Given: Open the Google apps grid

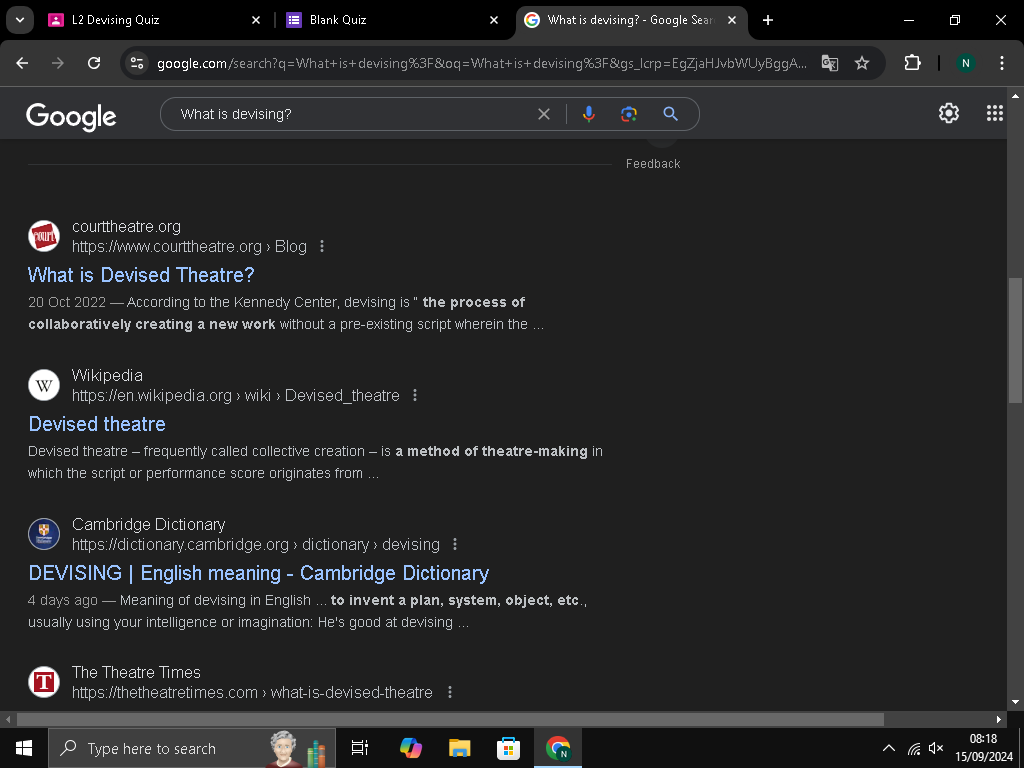Looking at the screenshot, I should point(995,113).
